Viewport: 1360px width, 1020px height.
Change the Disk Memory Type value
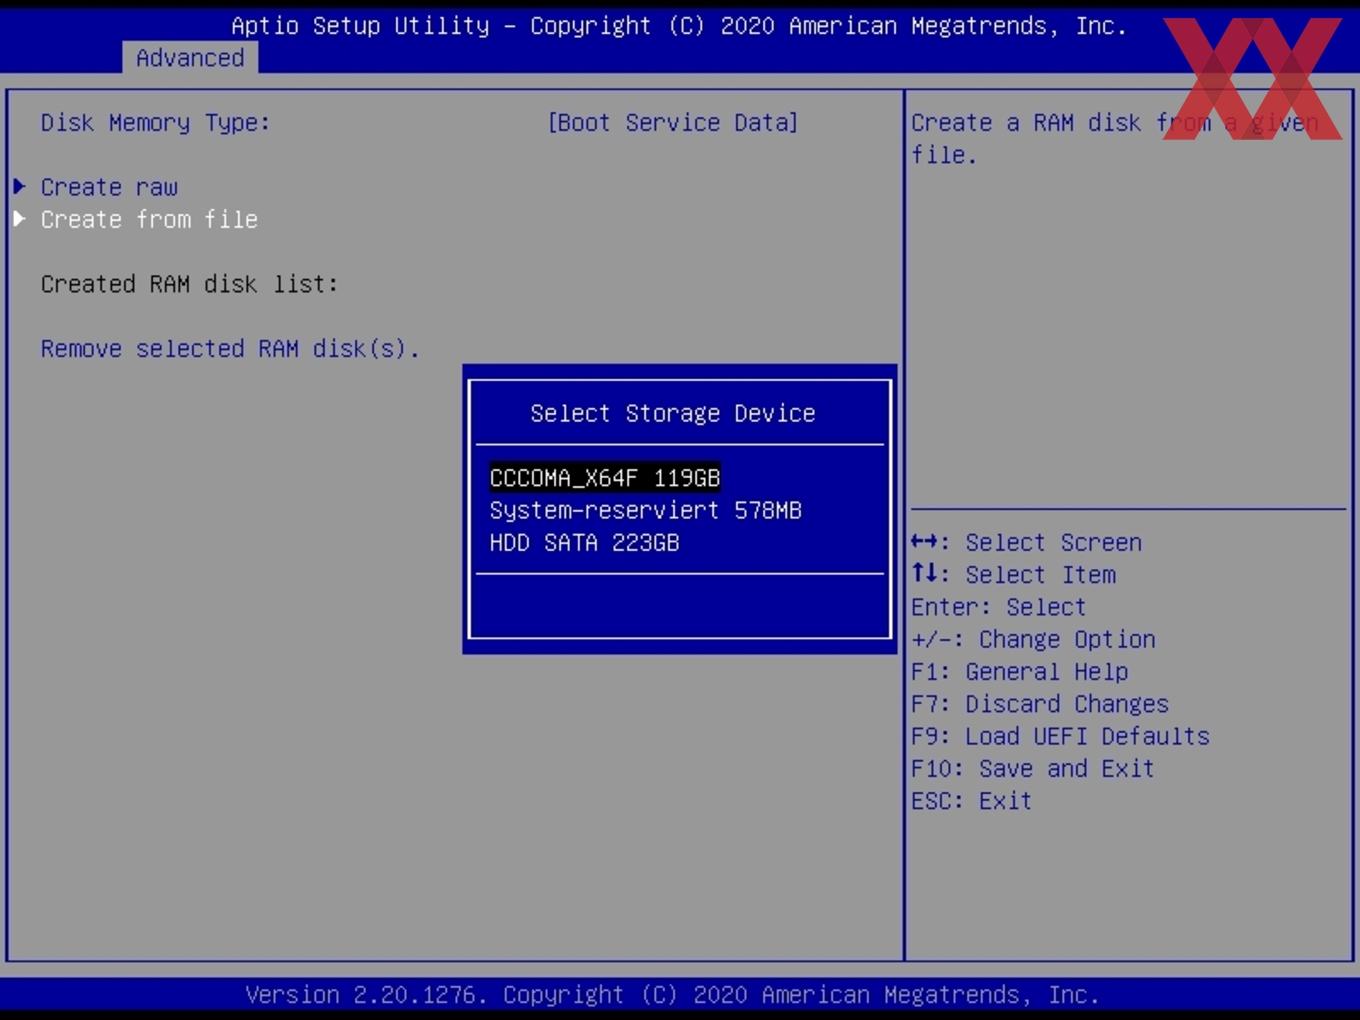coord(672,123)
